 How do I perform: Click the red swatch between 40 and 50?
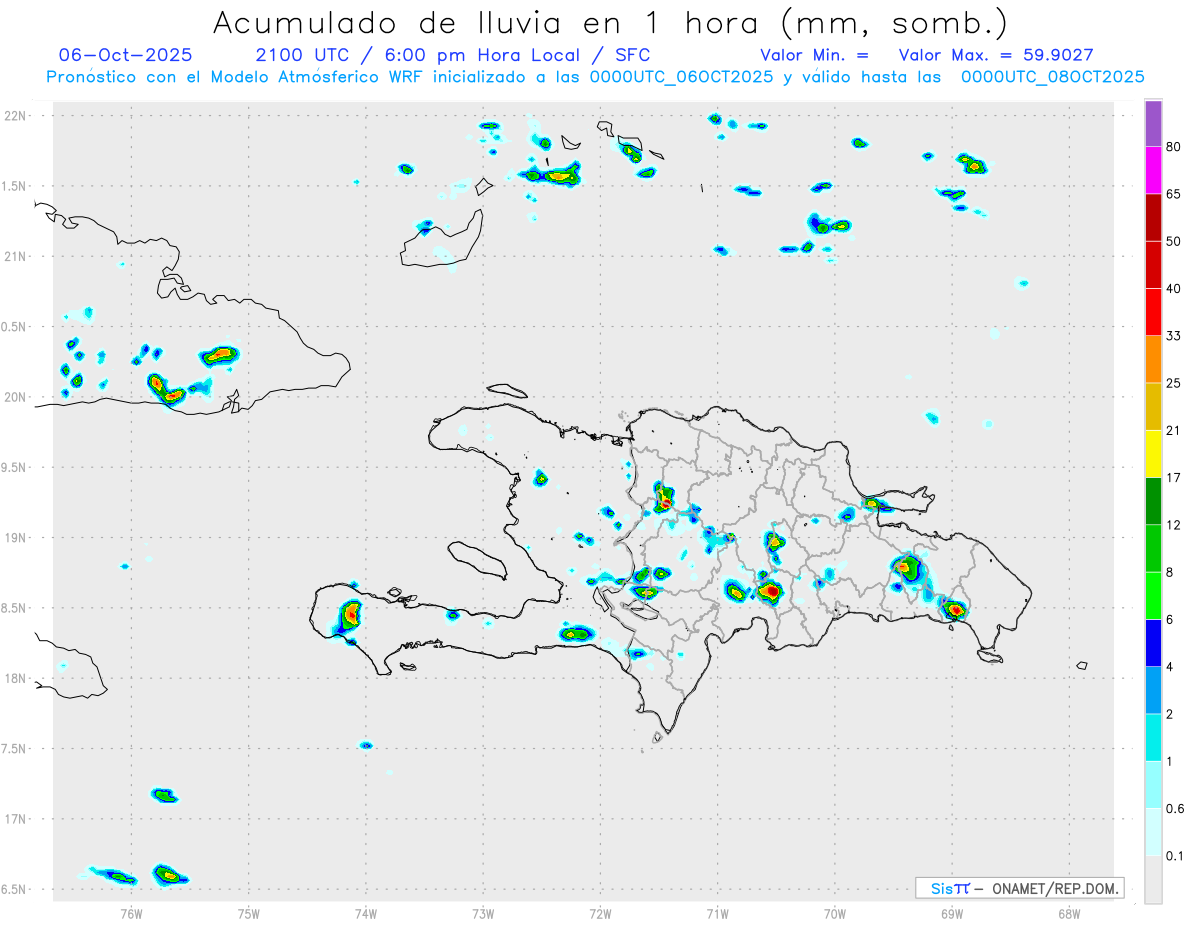pos(1153,264)
